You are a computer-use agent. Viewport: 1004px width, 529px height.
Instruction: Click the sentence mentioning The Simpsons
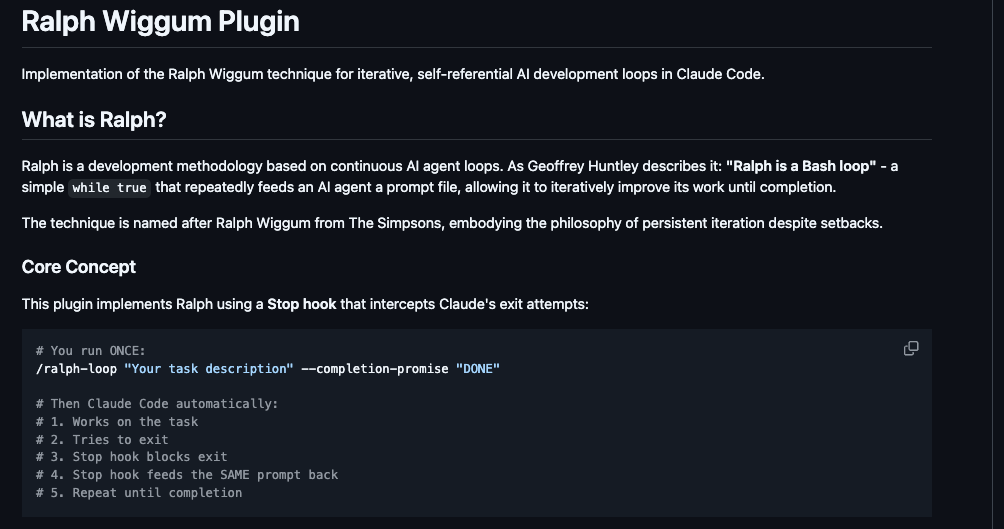pos(452,224)
